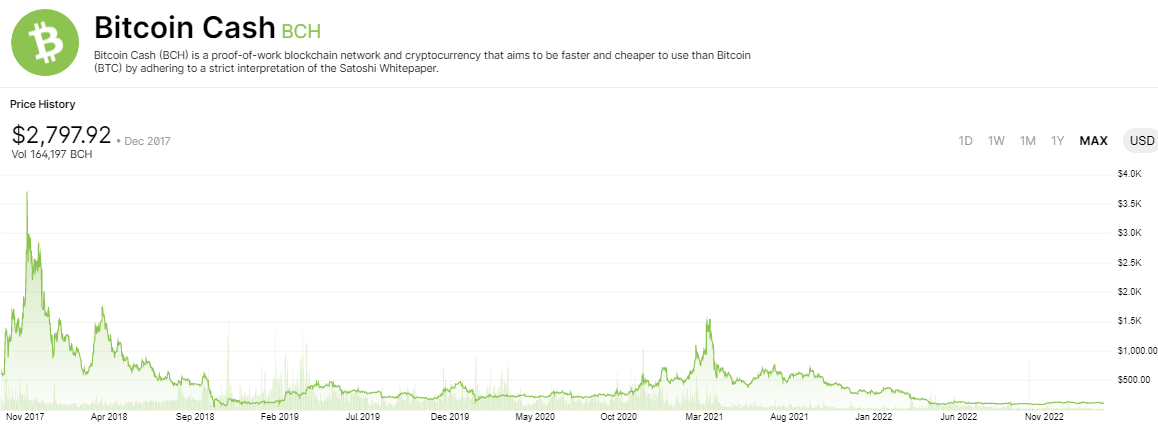Toggle the USD currency button
Viewport: 1158px width, 433px height.
pyautogui.click(x=1142, y=141)
